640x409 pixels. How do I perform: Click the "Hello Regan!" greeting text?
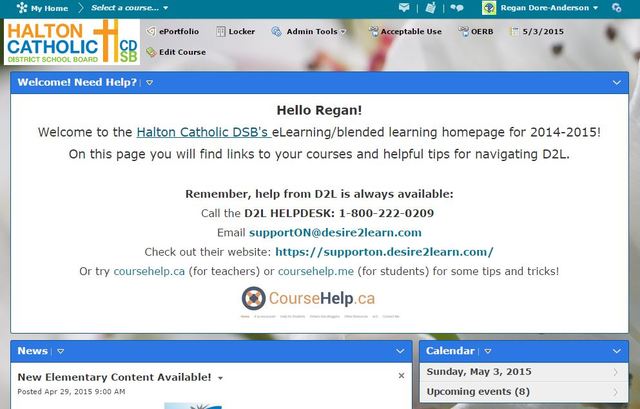(x=319, y=110)
